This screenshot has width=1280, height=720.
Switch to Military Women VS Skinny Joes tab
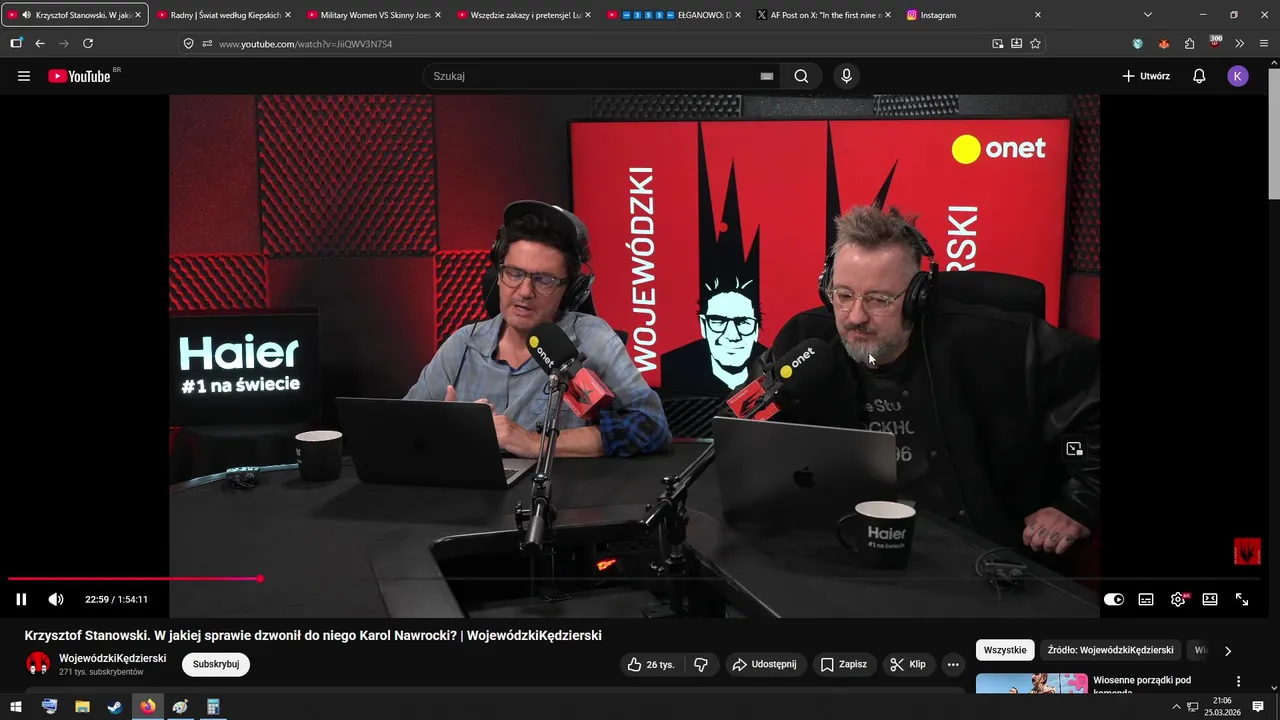click(x=375, y=15)
